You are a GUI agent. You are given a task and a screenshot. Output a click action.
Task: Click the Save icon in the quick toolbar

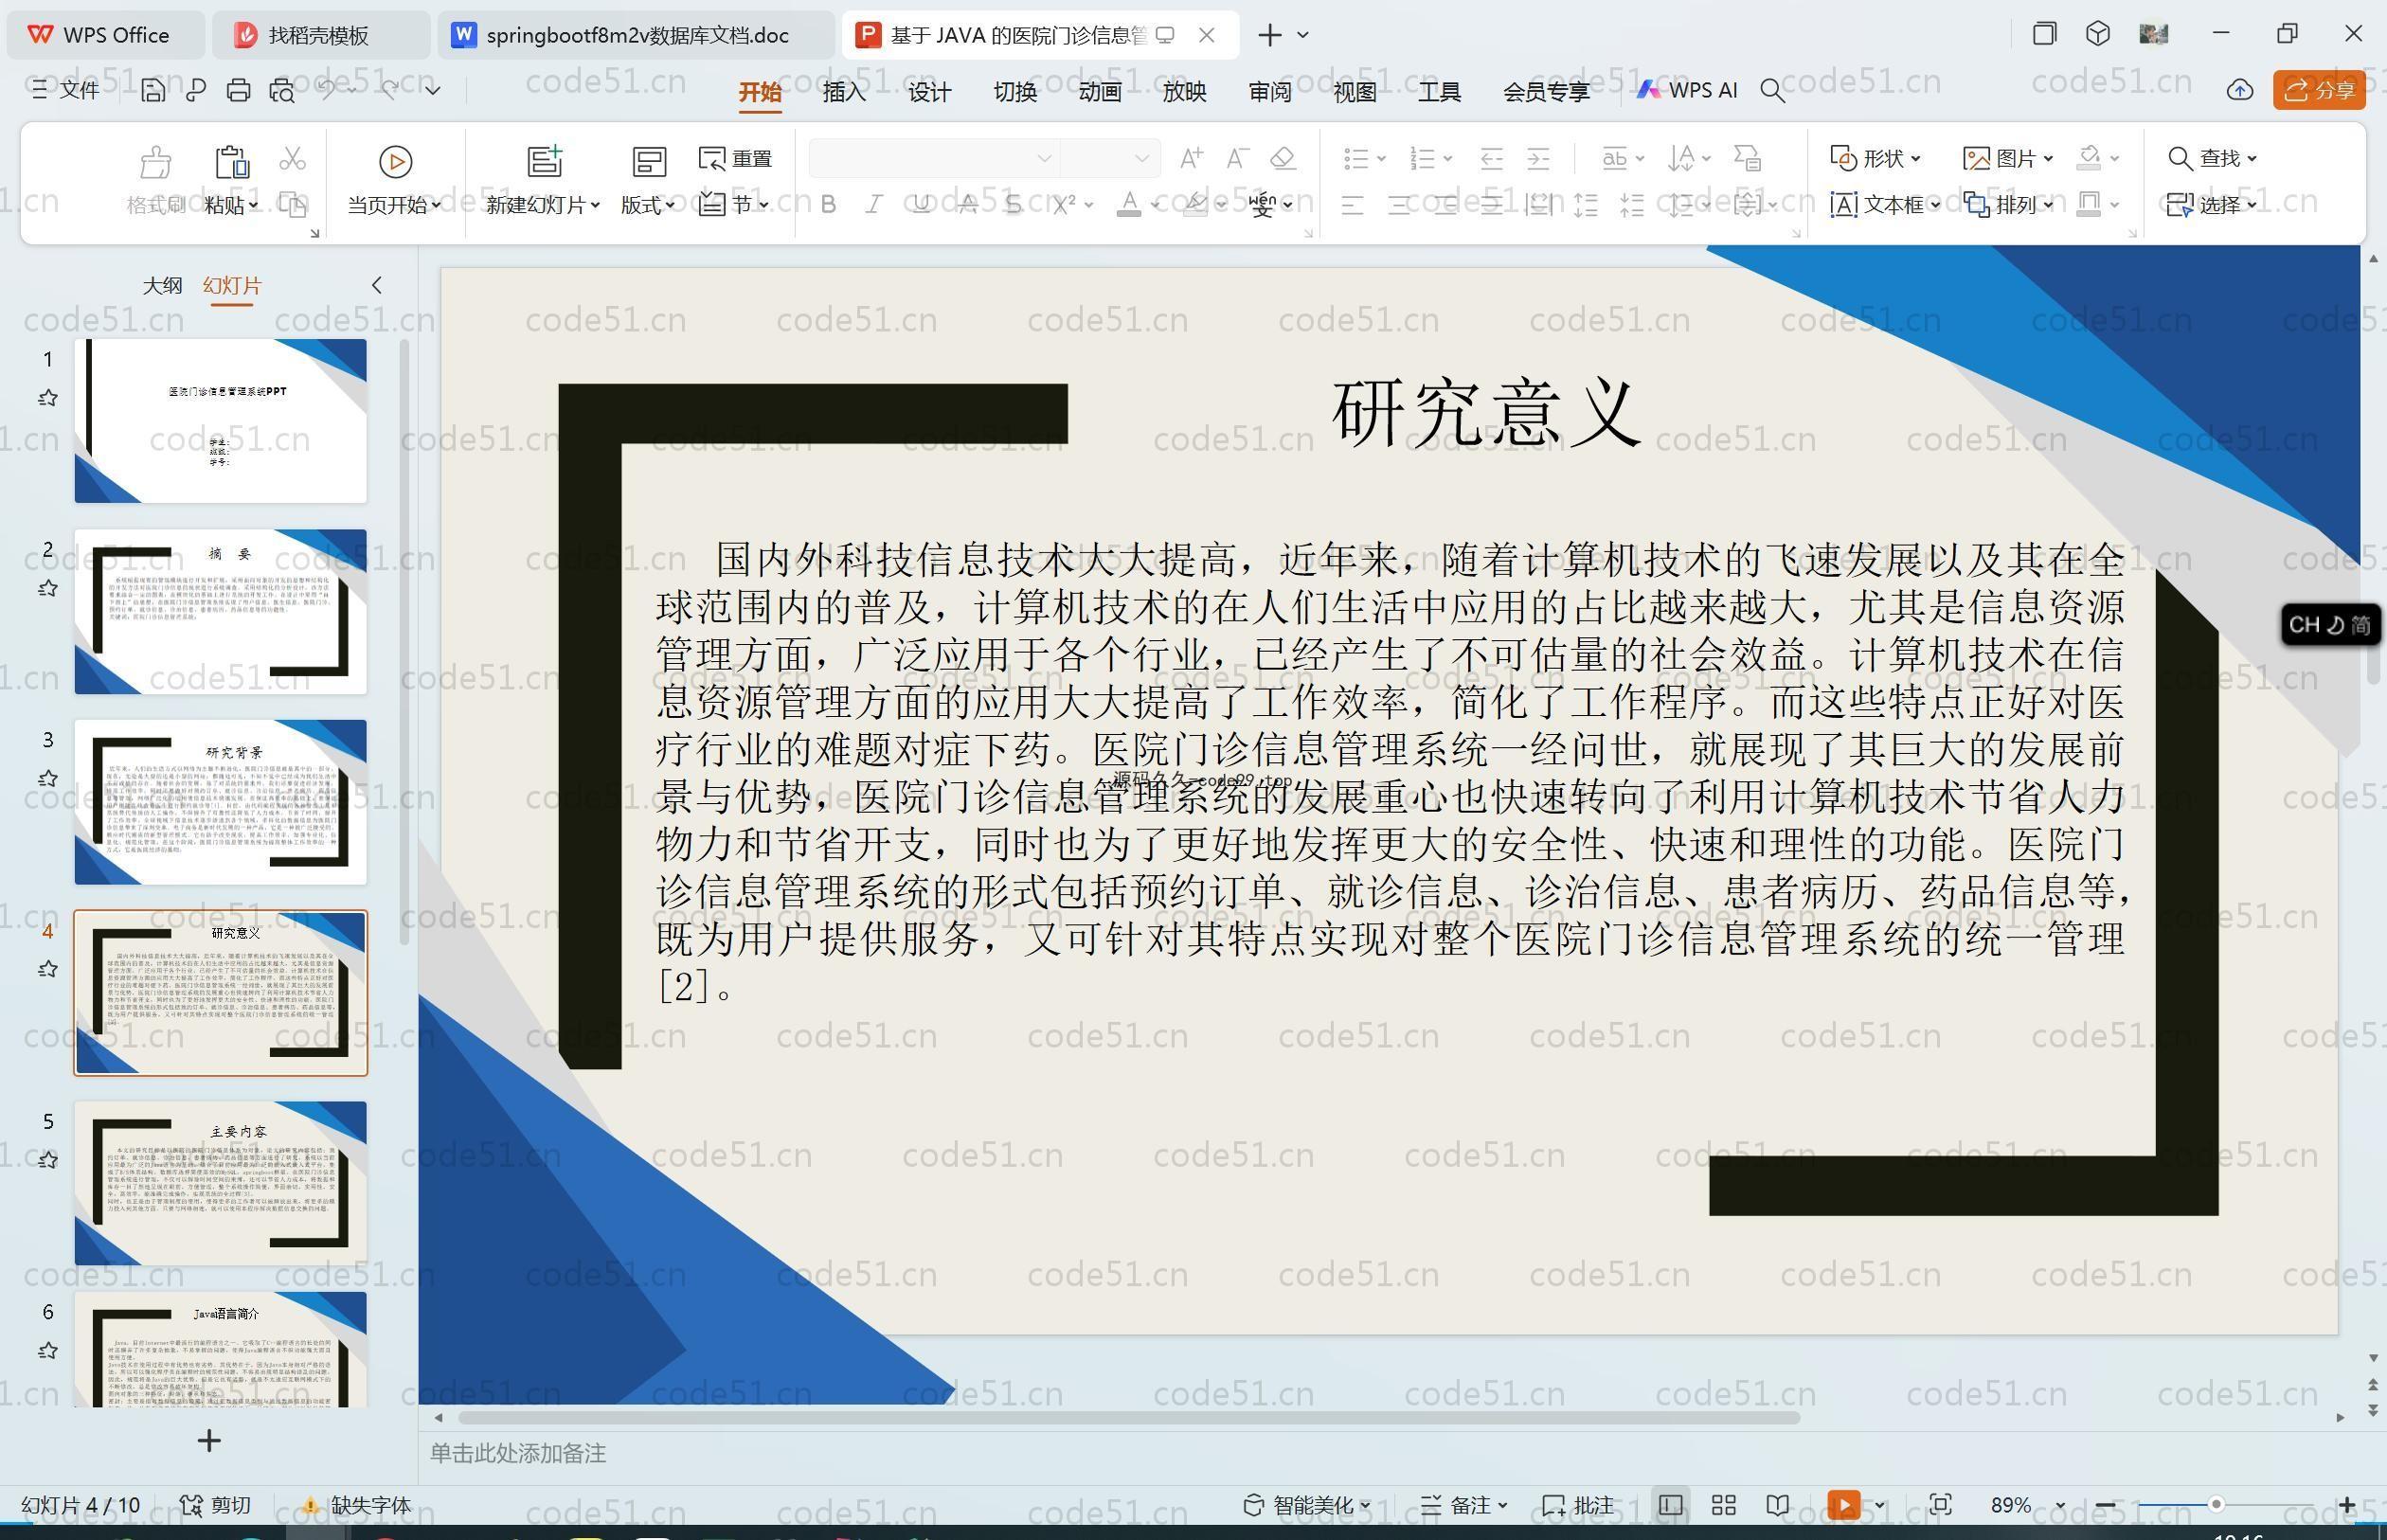[153, 91]
